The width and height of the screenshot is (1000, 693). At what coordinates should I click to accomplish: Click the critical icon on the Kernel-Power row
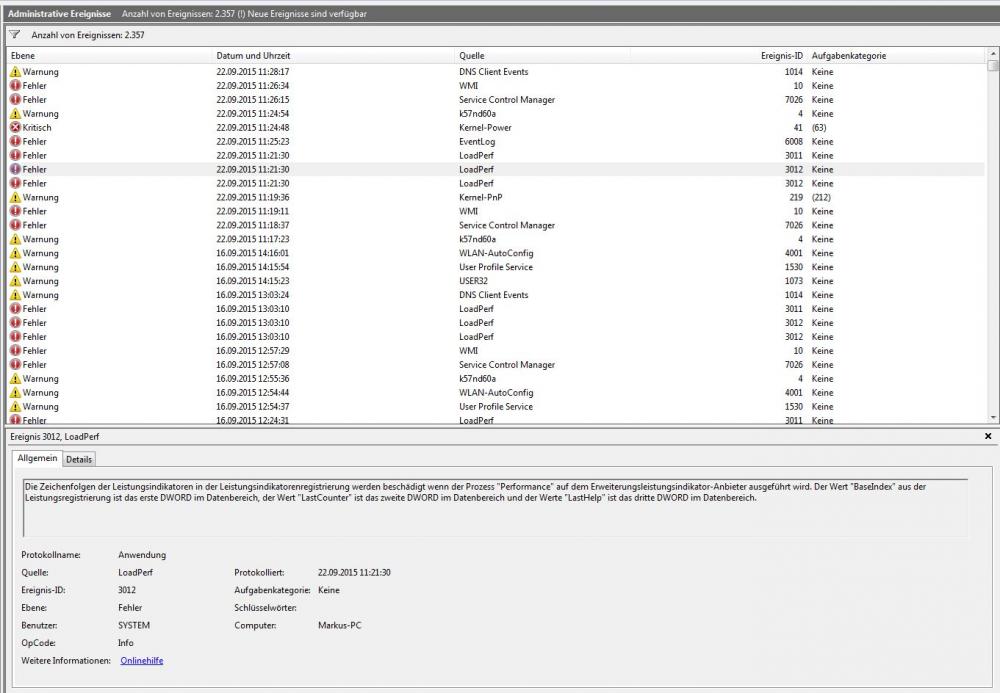15,128
